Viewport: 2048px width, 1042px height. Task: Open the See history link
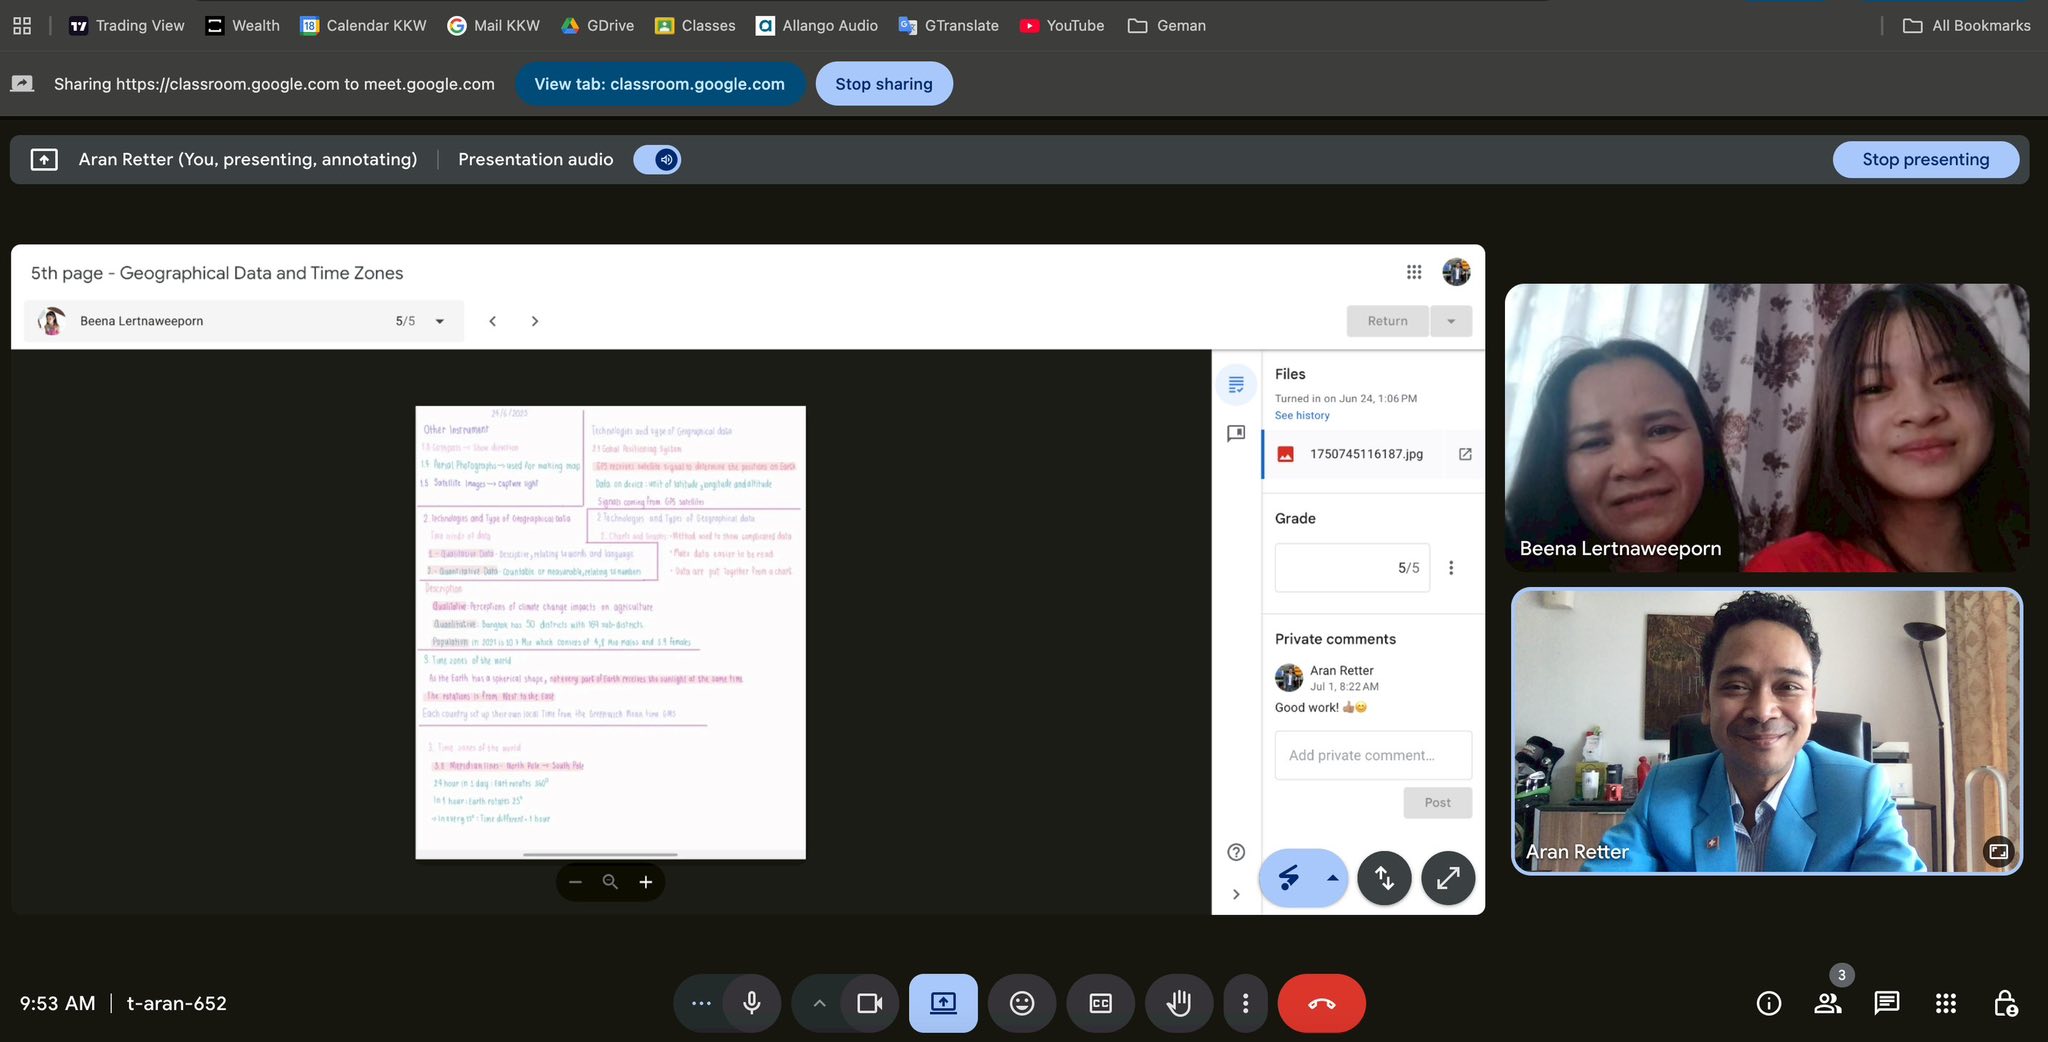(1302, 415)
